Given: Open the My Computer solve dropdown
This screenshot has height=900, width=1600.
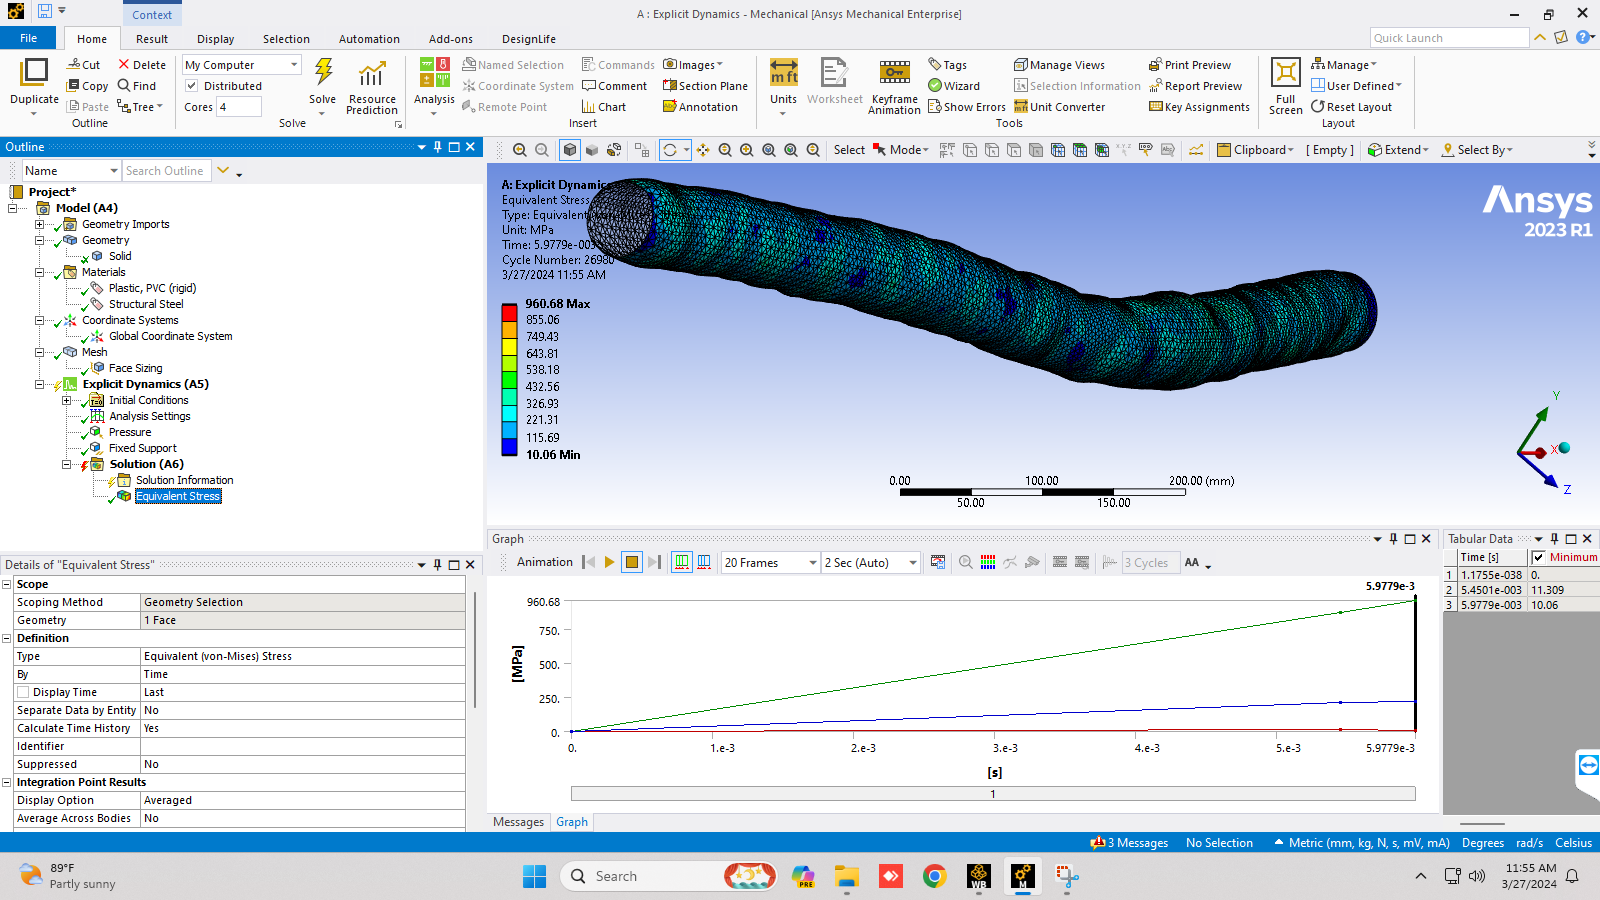Looking at the screenshot, I should tap(294, 65).
